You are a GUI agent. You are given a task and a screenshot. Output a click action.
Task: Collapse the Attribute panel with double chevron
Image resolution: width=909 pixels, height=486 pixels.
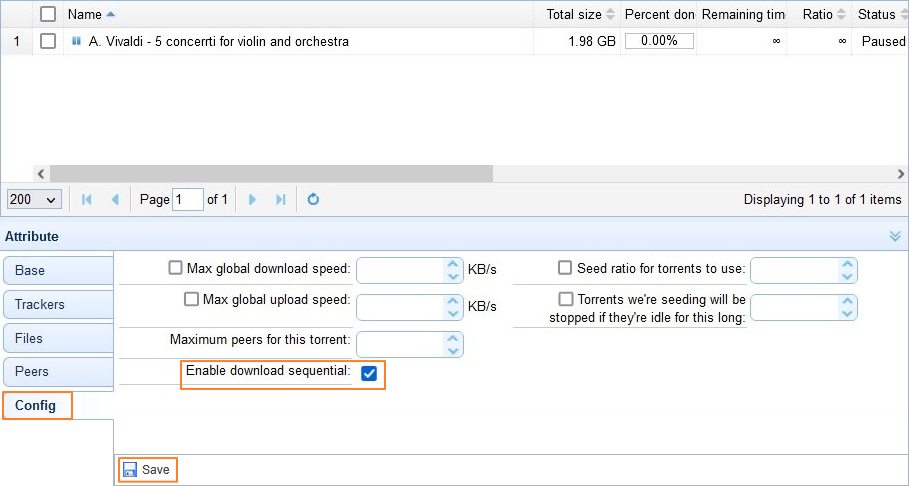(895, 236)
